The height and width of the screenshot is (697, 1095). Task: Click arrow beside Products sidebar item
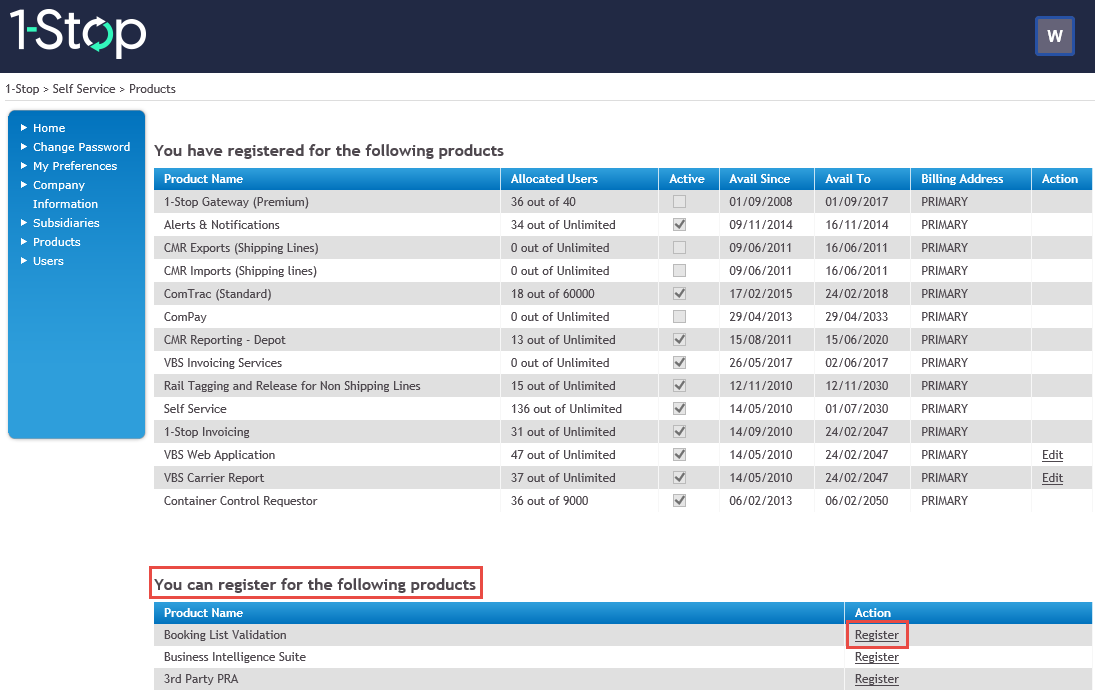tap(24, 242)
